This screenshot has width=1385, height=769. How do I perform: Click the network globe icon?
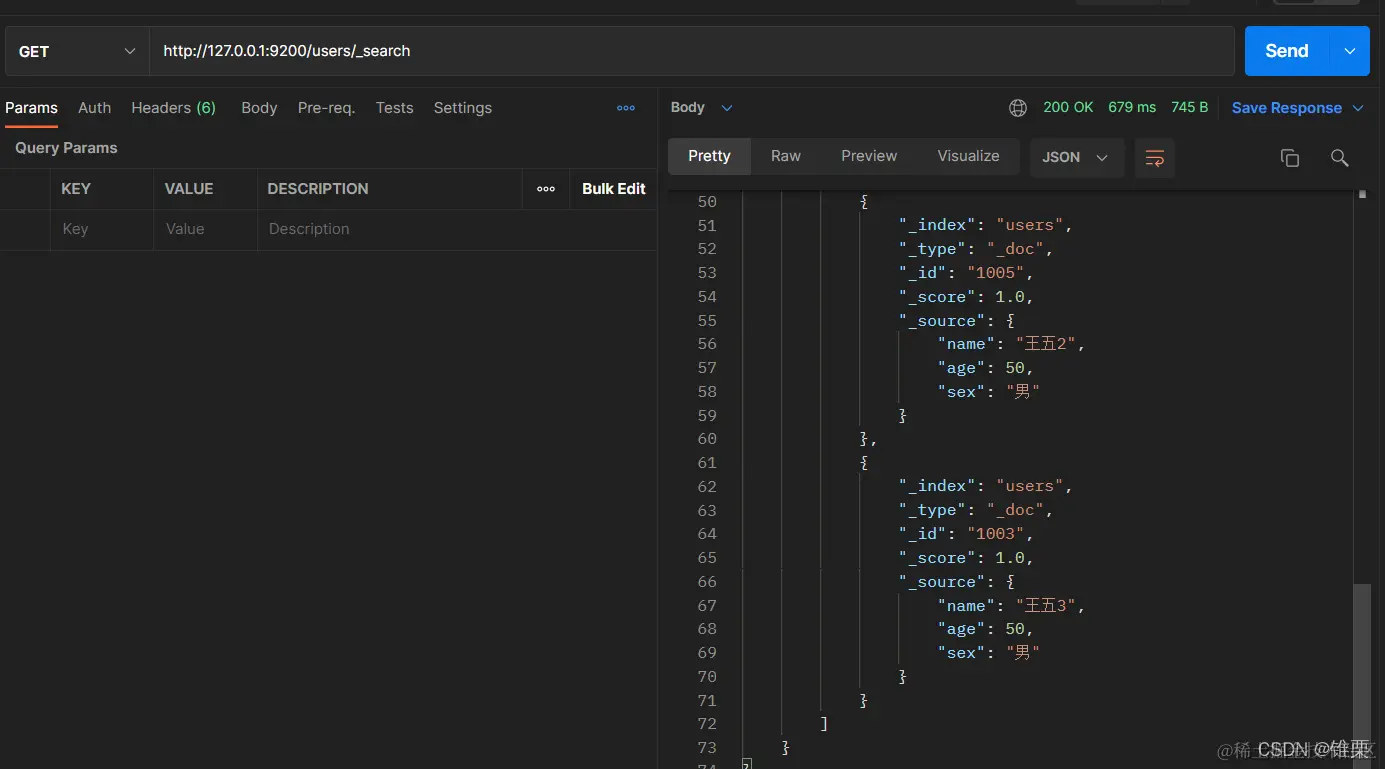1018,108
